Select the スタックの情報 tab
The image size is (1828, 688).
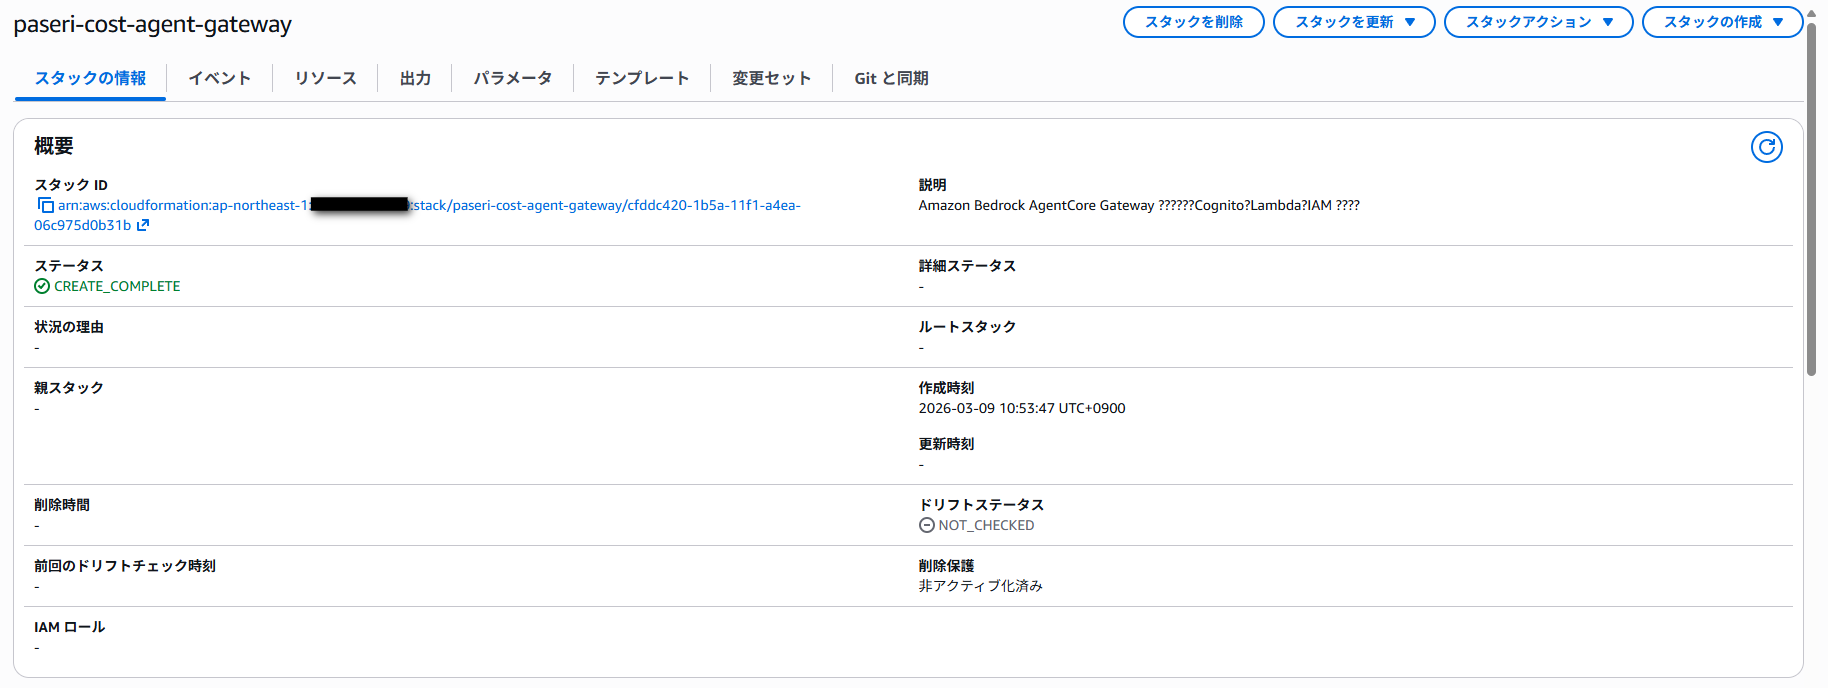(90, 78)
